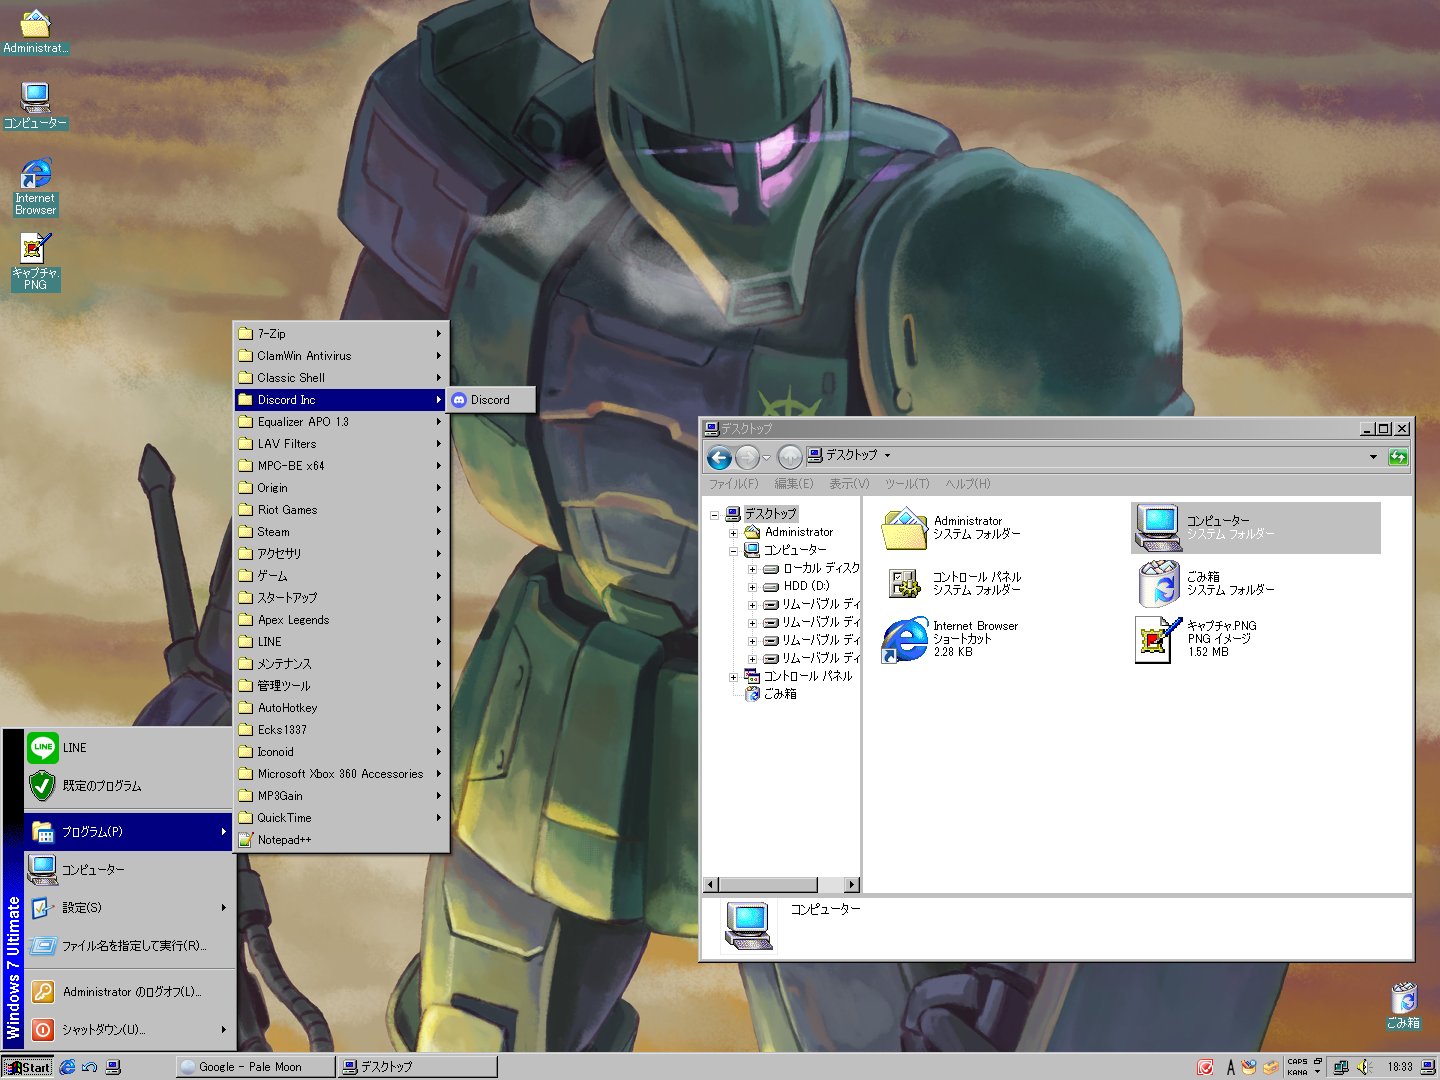Open the volume speaker tray icon
Screen dimensions: 1440x1080
point(1364,1067)
